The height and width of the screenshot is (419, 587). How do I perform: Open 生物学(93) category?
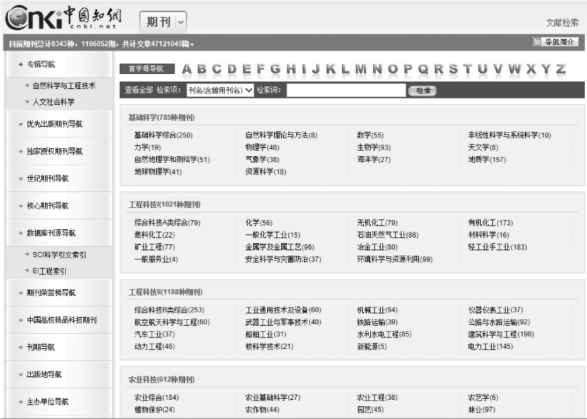pyautogui.click(x=374, y=148)
